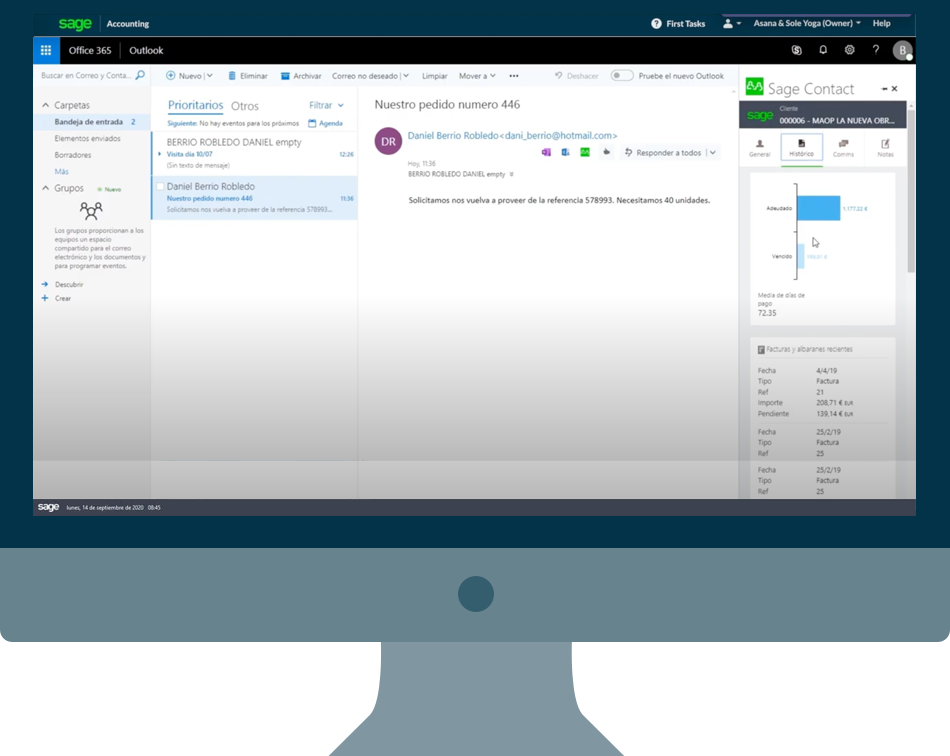Click the Groups people illustration icon
This screenshot has width=950, height=756.
[91, 211]
